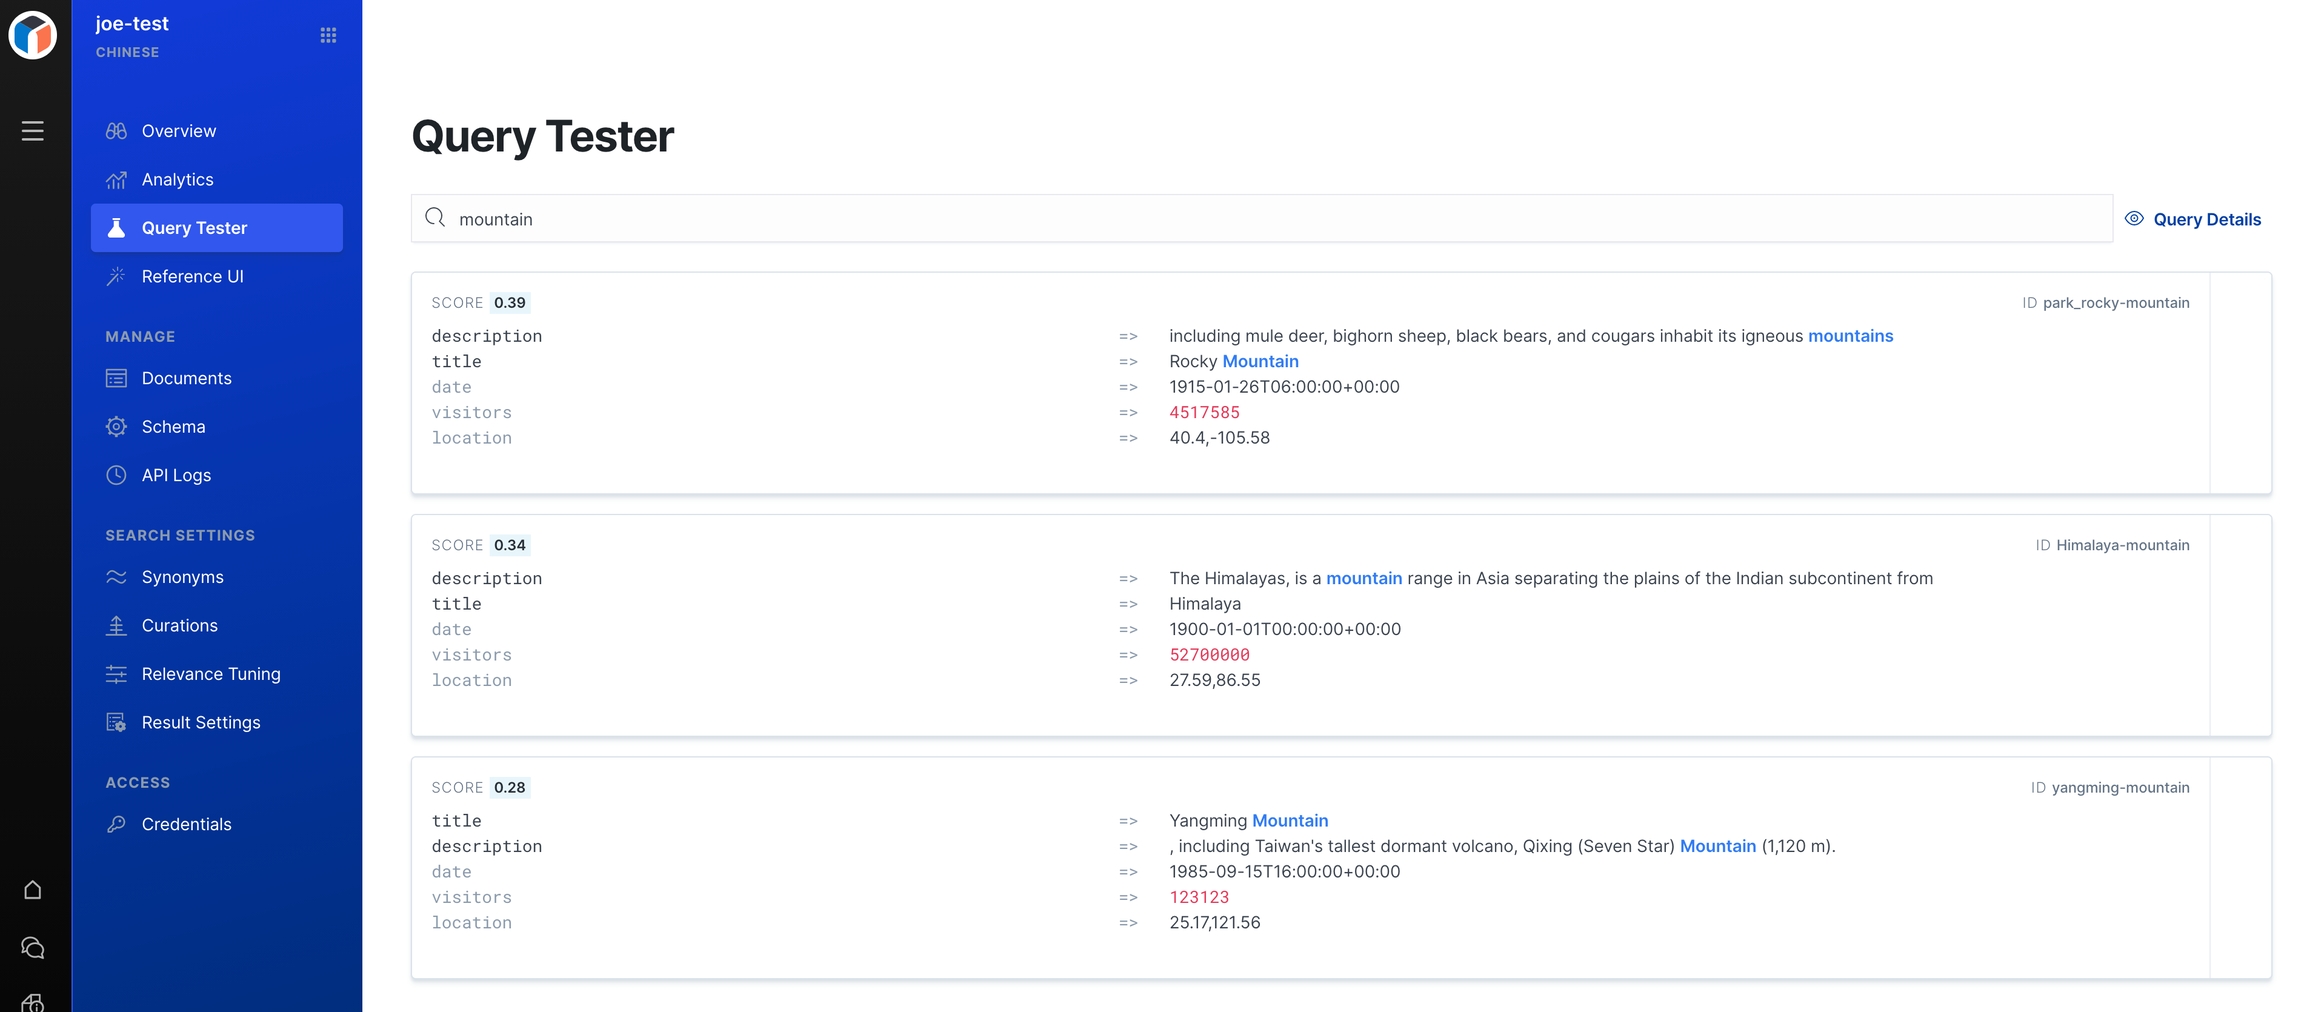This screenshot has height=1012, width=2304.
Task: Open Synonyms settings
Action: 182,577
